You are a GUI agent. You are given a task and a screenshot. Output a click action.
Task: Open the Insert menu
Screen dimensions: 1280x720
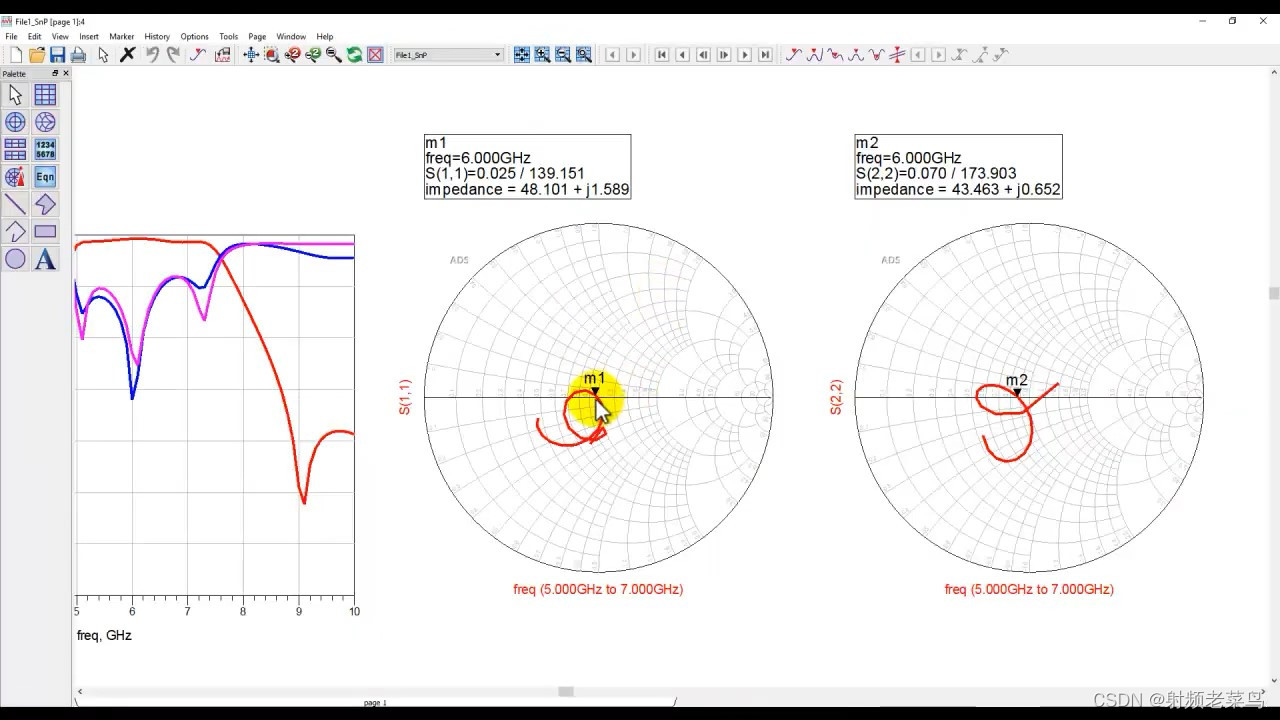(89, 37)
